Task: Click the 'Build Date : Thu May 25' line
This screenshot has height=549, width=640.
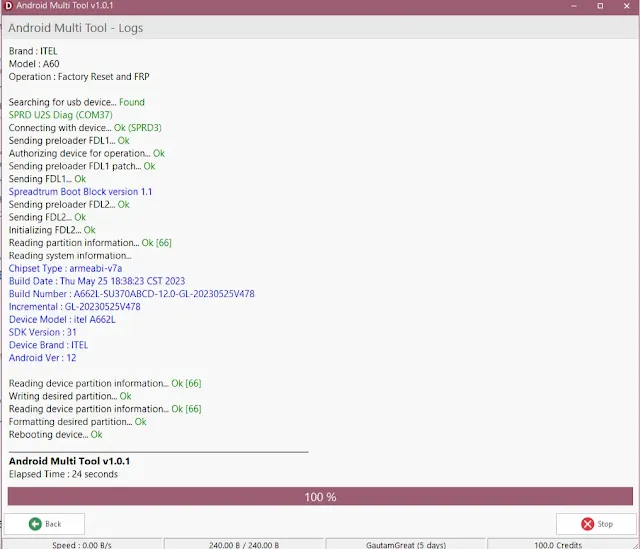Action: (x=97, y=281)
